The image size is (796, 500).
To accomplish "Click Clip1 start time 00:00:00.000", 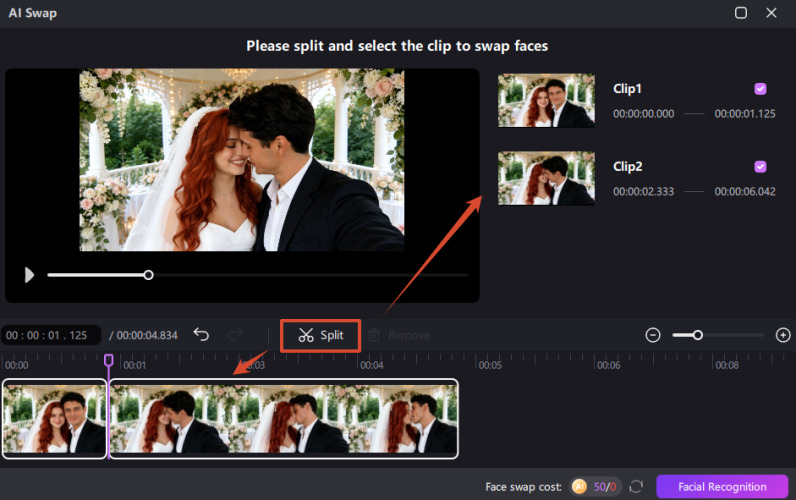I will [x=643, y=114].
